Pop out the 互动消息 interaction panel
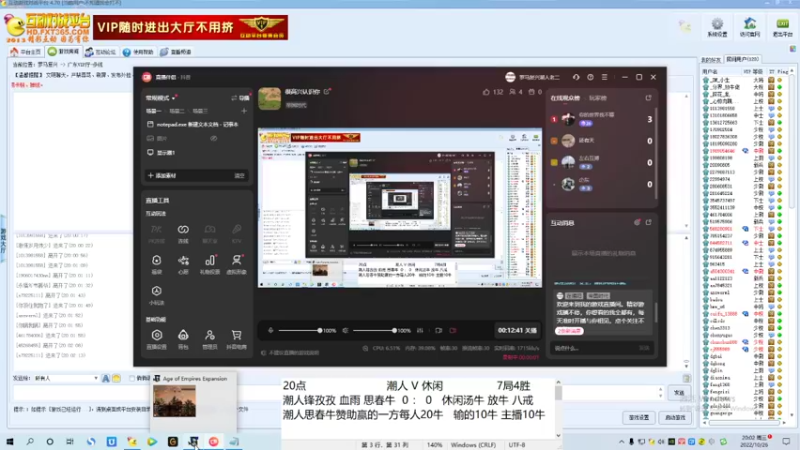This screenshot has width=800, height=450. [x=648, y=222]
